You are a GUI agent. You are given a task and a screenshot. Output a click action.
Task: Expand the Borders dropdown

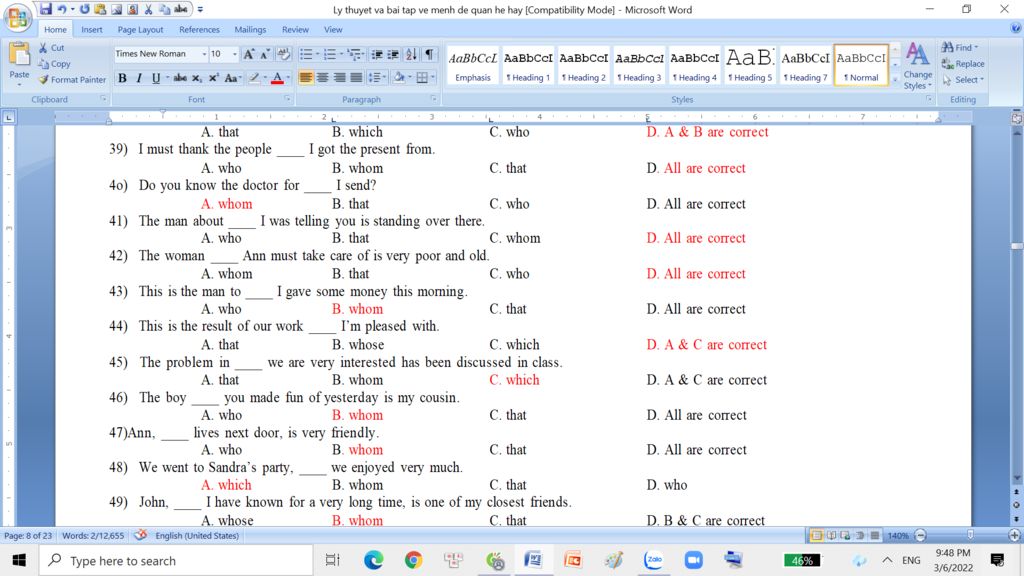click(432, 78)
